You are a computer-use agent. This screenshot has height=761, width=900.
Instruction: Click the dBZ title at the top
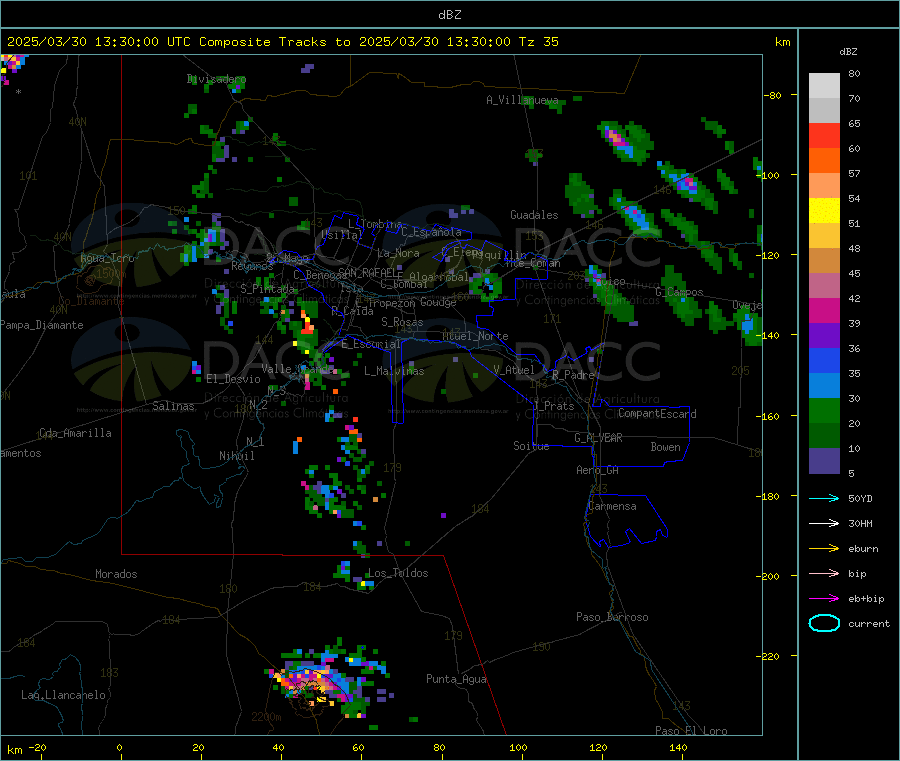(x=449, y=14)
